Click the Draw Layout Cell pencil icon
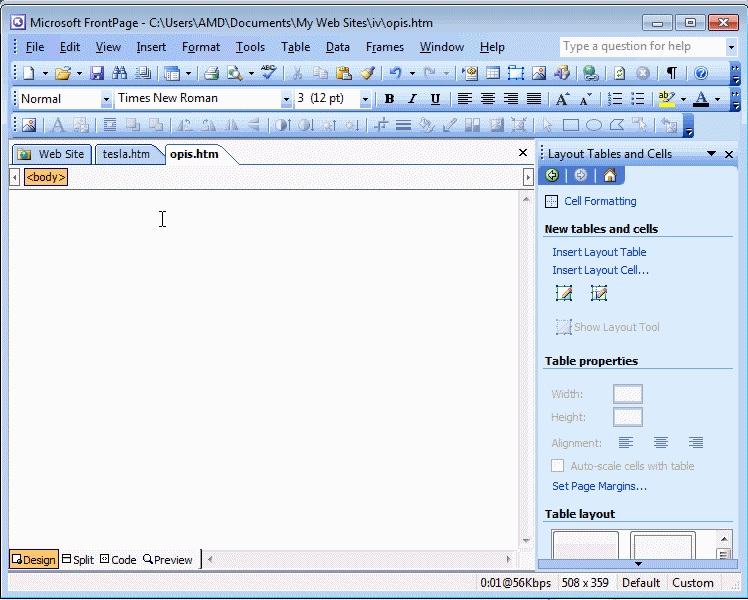This screenshot has height=600, width=748. [599, 294]
